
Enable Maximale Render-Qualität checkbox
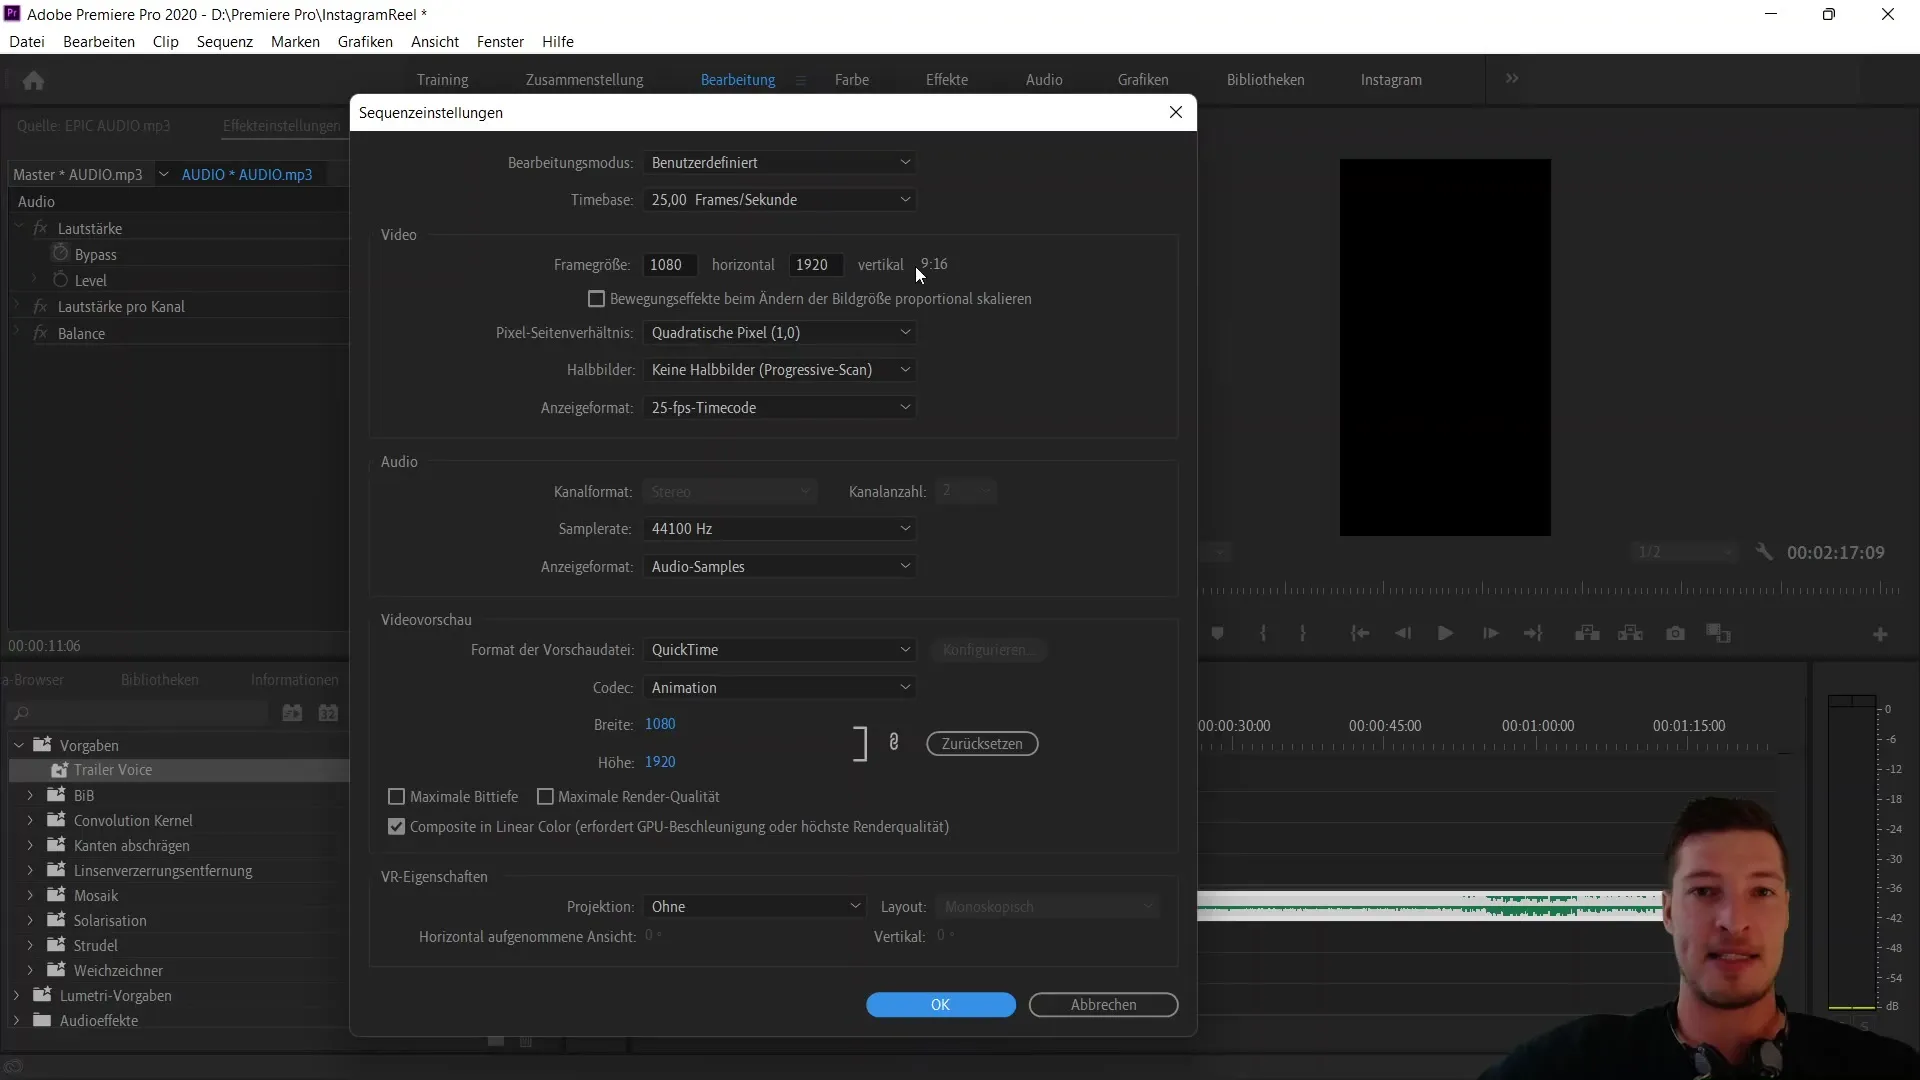coord(545,797)
